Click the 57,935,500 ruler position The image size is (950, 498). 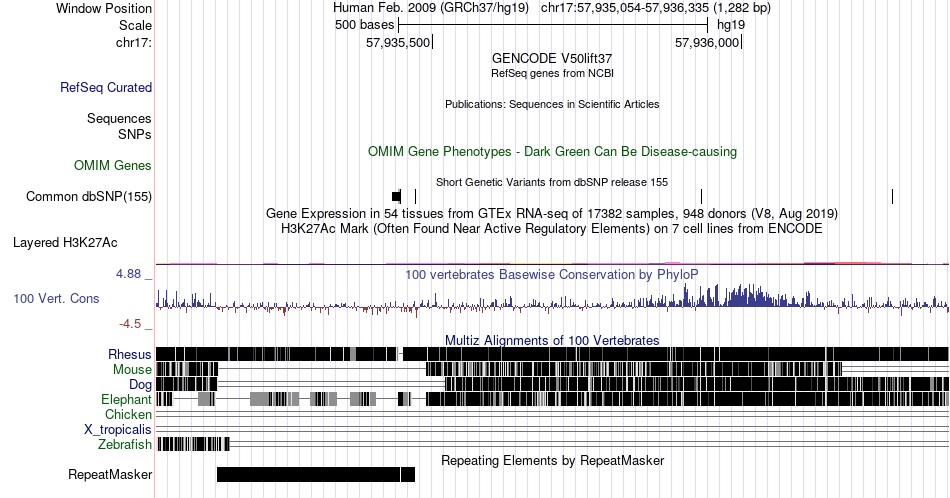point(398,42)
